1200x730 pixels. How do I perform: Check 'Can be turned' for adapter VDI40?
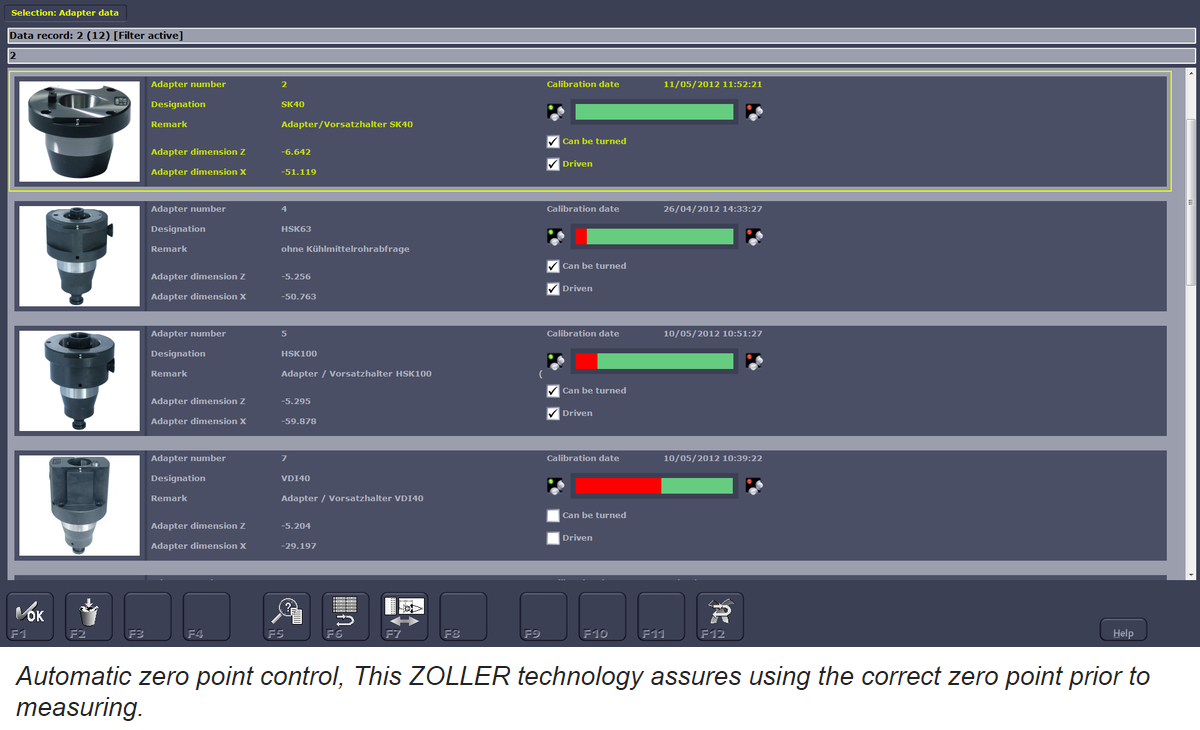[553, 516]
